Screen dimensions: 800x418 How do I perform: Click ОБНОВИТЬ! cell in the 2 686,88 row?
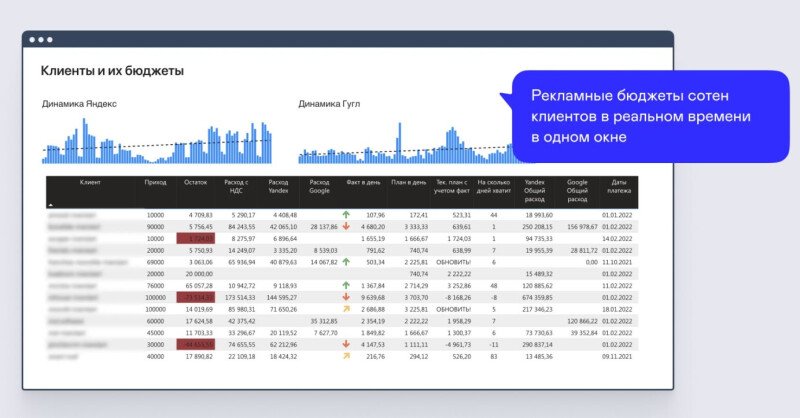point(452,310)
